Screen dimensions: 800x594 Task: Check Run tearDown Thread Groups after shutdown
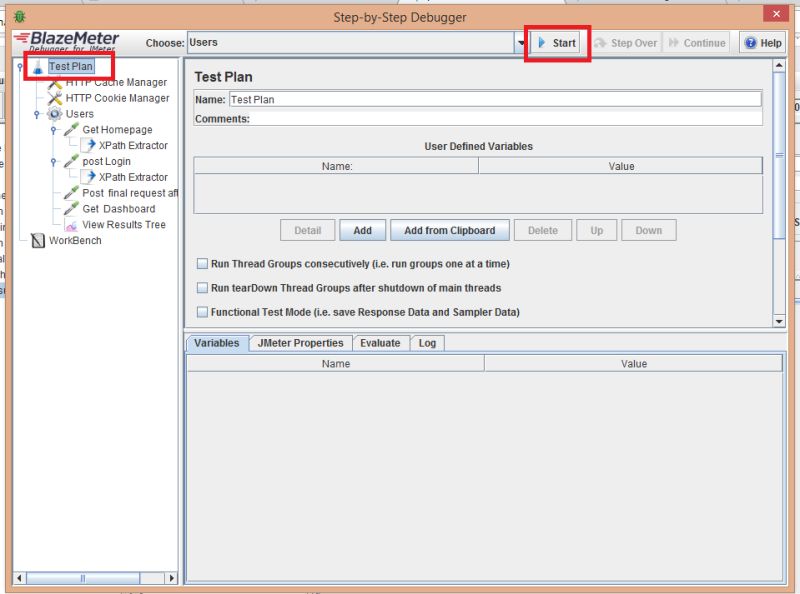pos(202,290)
